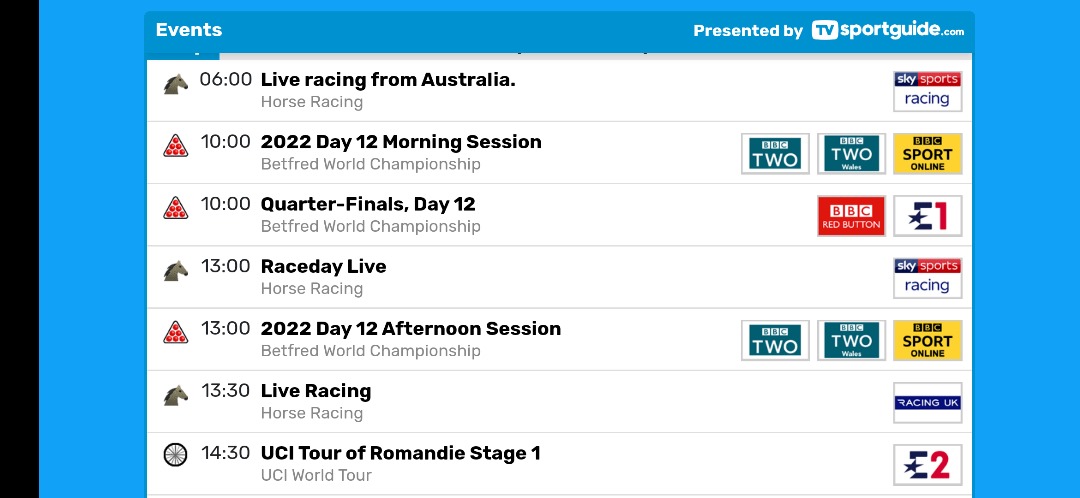
Task: Open the Quarter-Finals, Day 12 event
Action: [368, 204]
